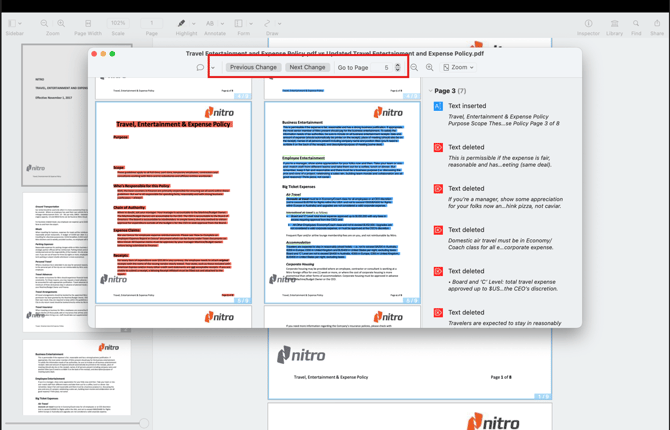Zoom out in the comparison window

click(414, 68)
